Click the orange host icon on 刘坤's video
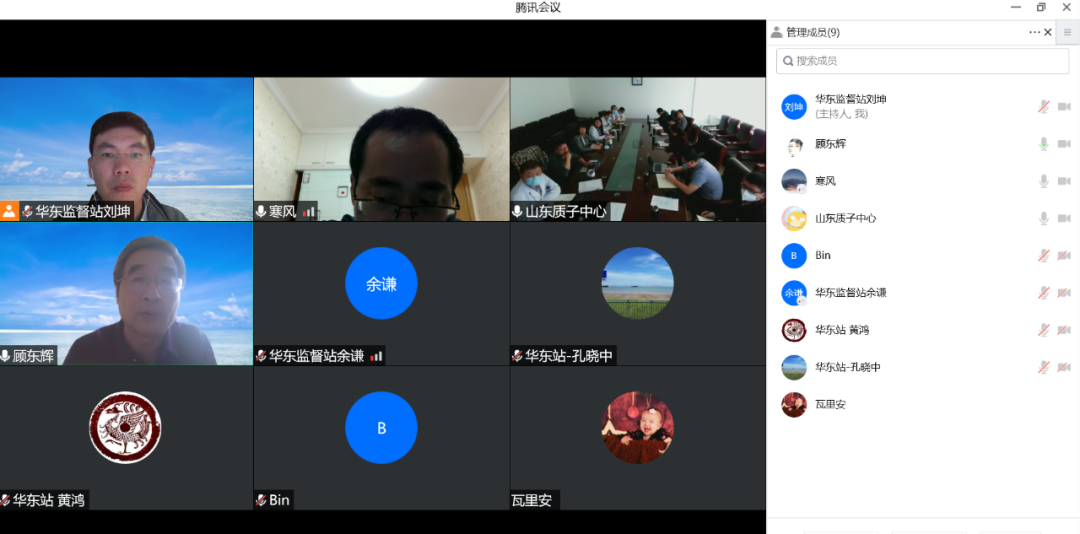 tap(9, 212)
